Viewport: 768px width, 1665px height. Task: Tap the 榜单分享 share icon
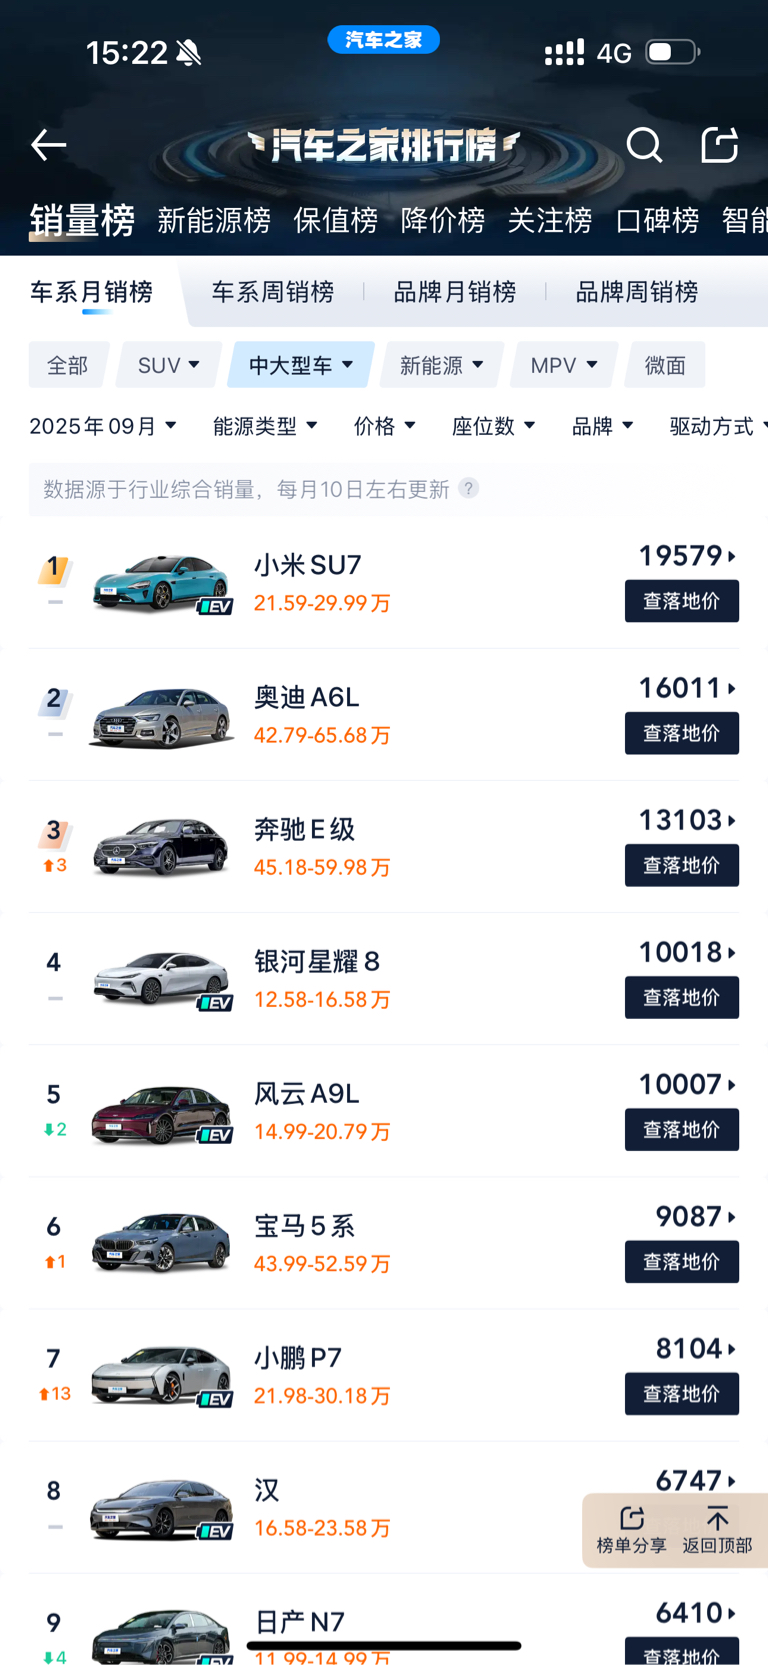(x=631, y=1520)
